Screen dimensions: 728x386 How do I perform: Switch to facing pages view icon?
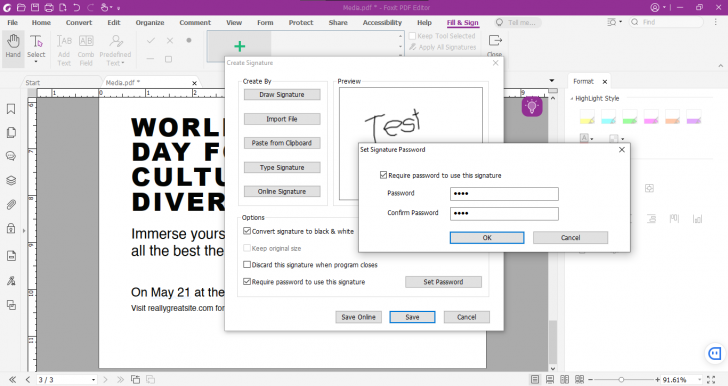click(565, 379)
